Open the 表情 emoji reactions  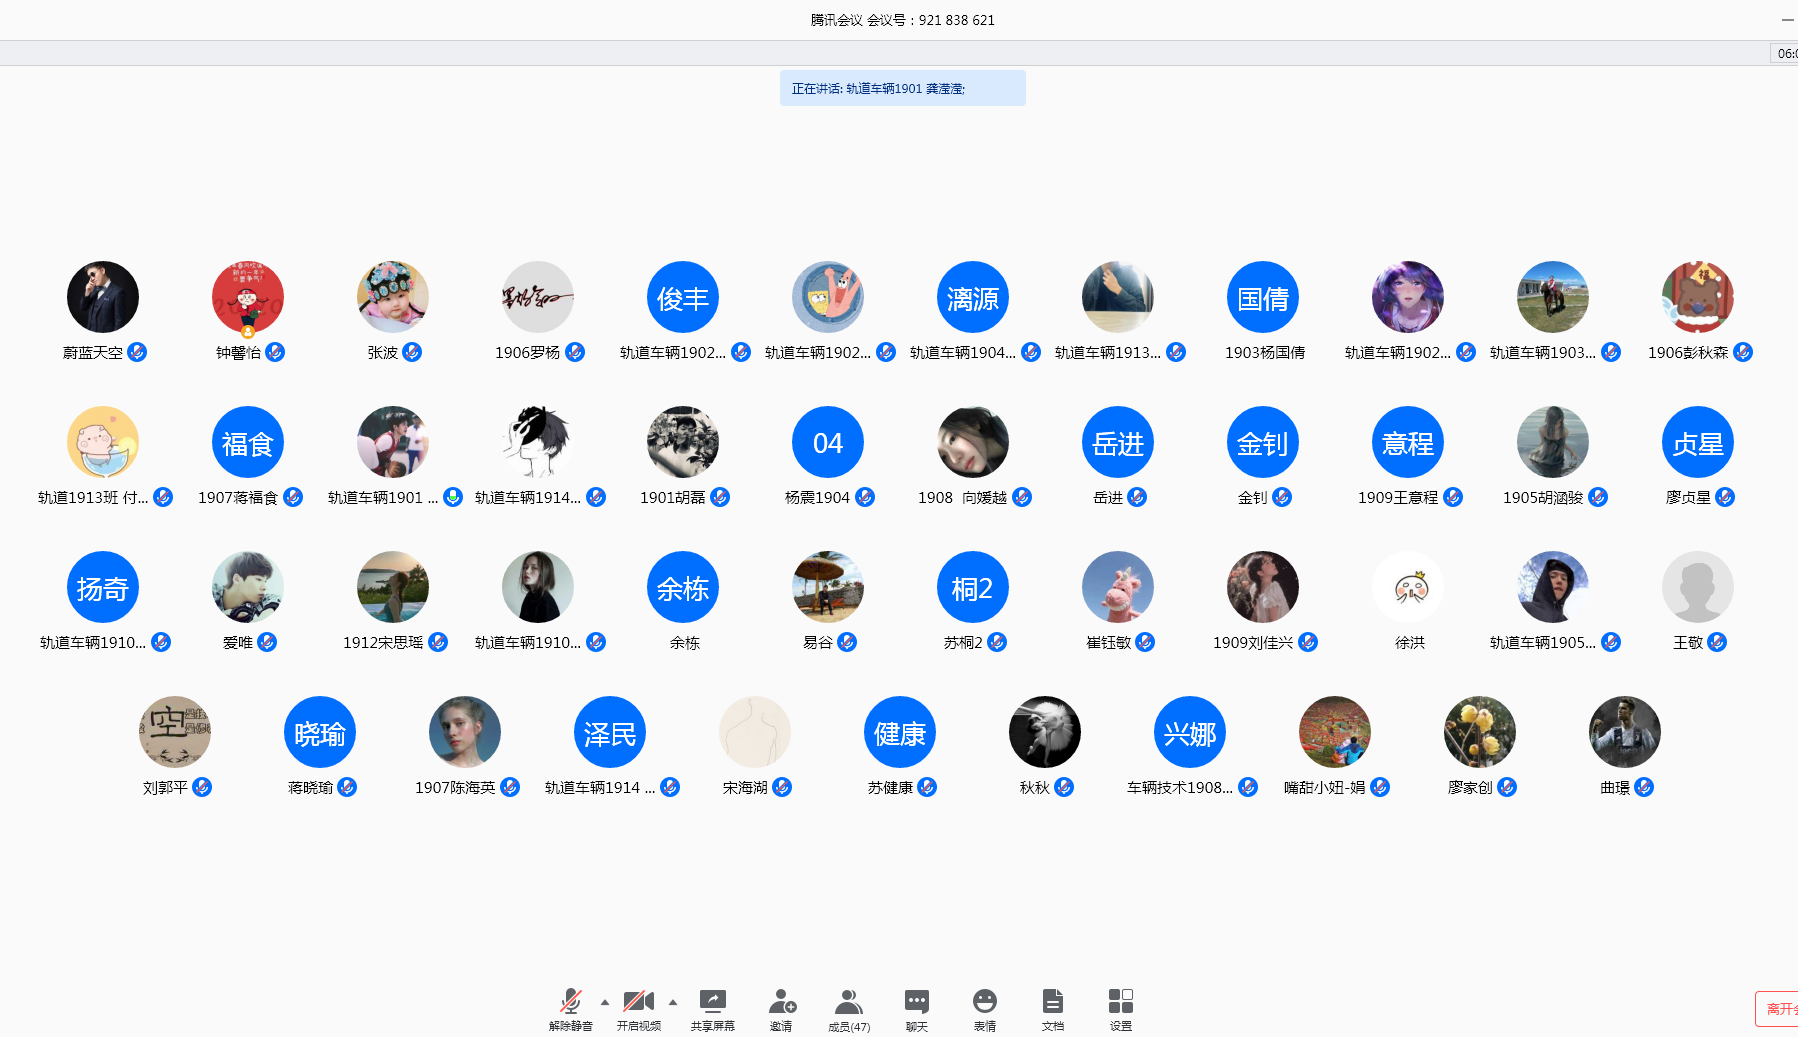coord(984,1008)
